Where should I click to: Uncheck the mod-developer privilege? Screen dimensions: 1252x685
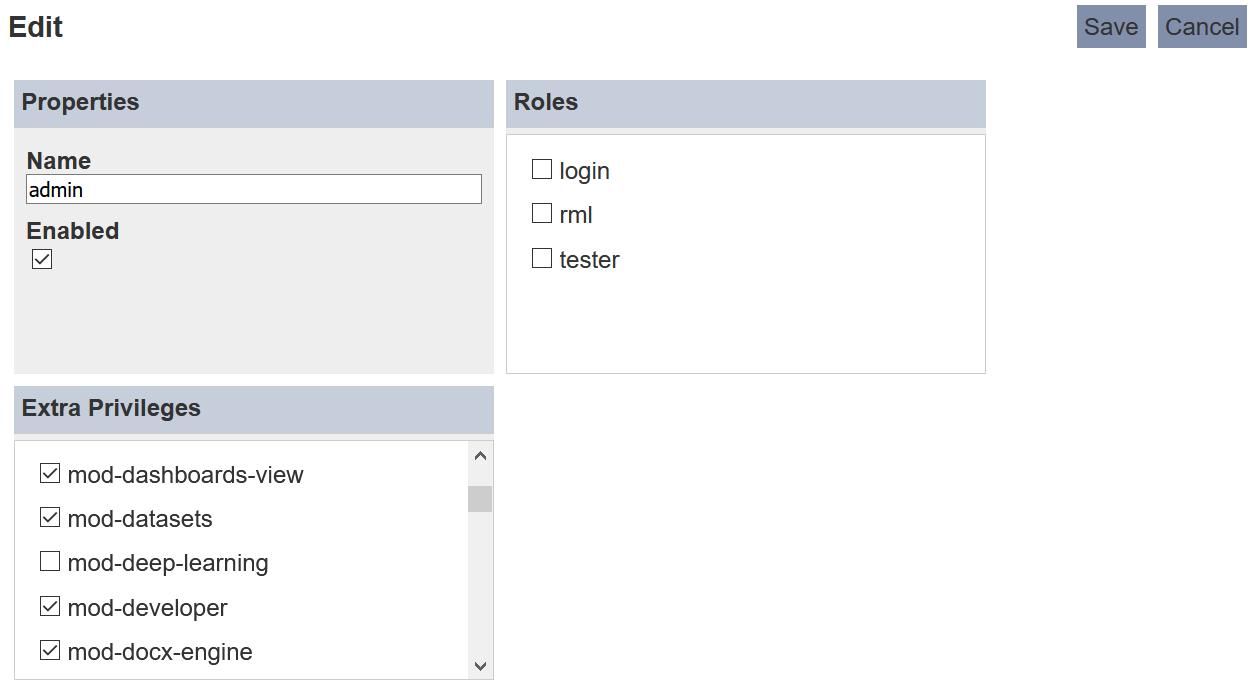point(50,606)
